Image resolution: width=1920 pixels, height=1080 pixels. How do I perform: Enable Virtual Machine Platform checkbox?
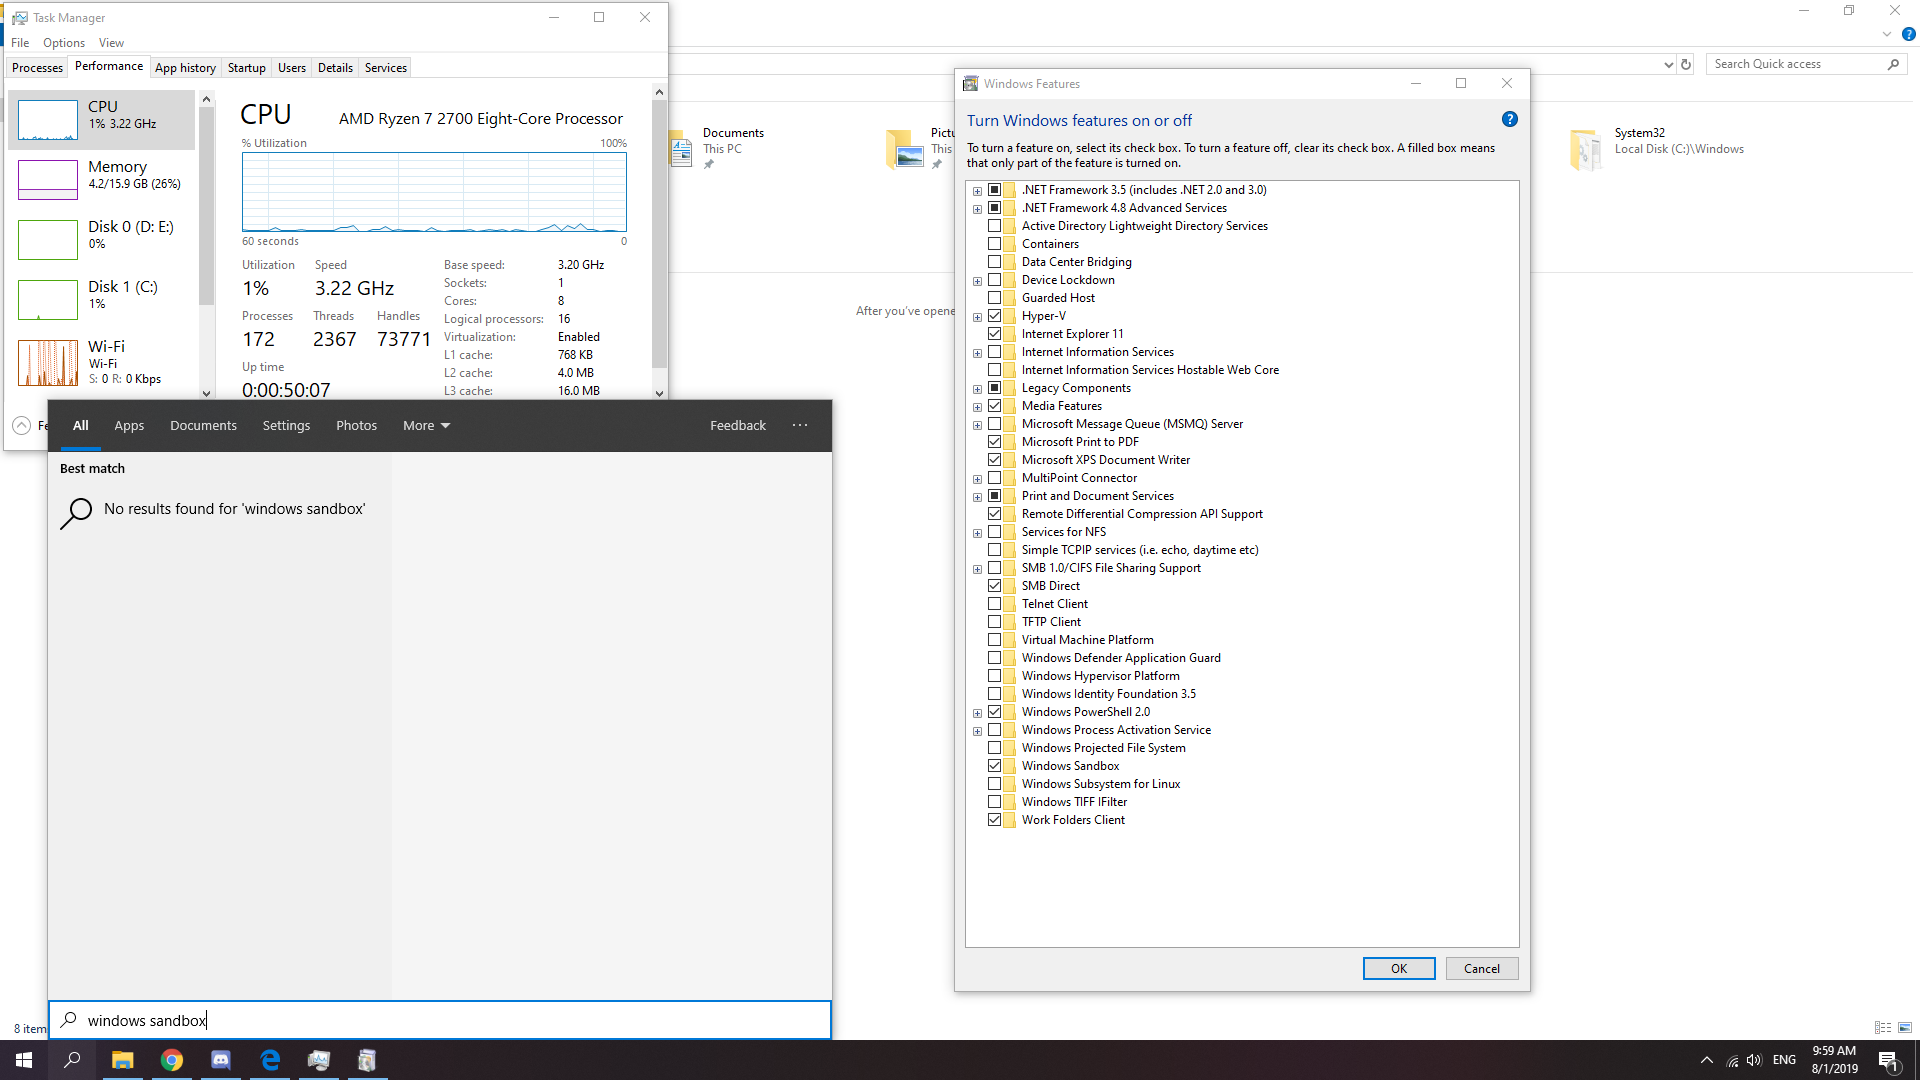click(x=994, y=640)
